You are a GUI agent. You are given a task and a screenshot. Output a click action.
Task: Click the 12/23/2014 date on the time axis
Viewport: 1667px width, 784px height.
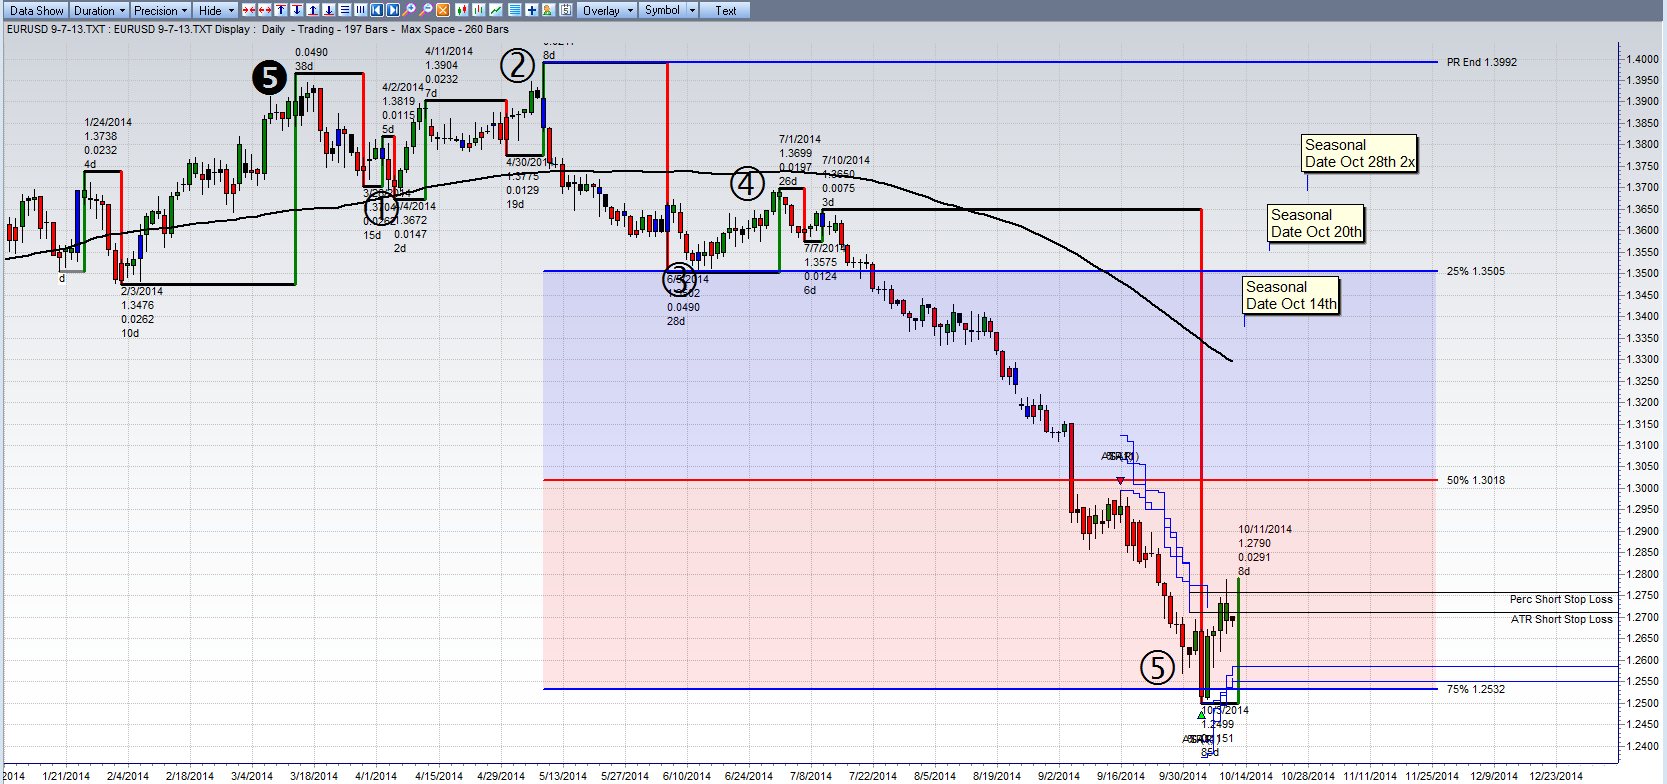pos(1557,776)
